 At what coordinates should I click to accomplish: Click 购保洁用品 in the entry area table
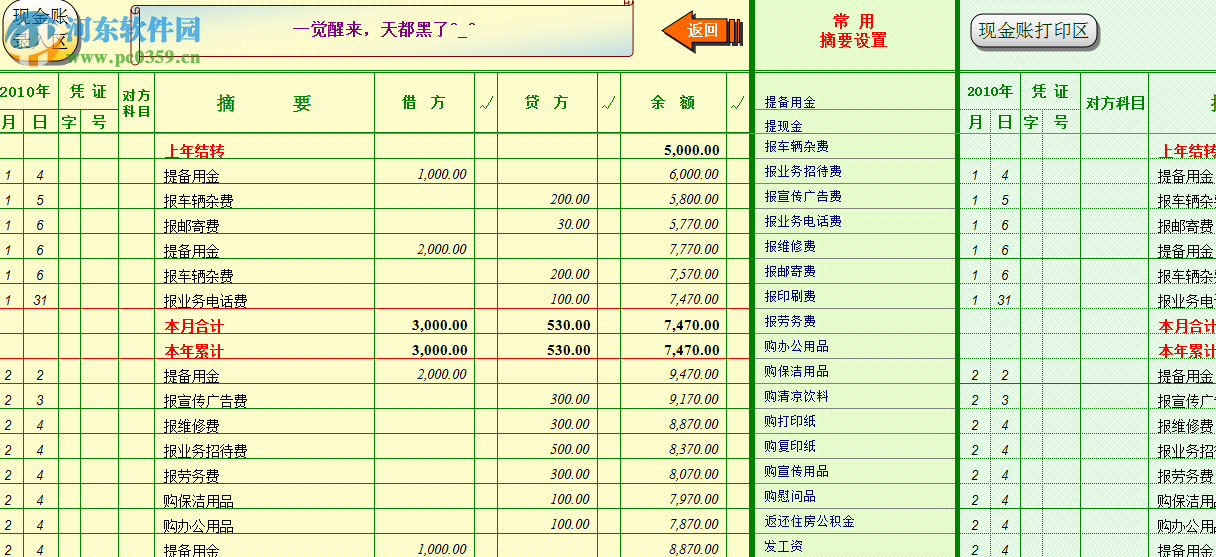pos(198,501)
